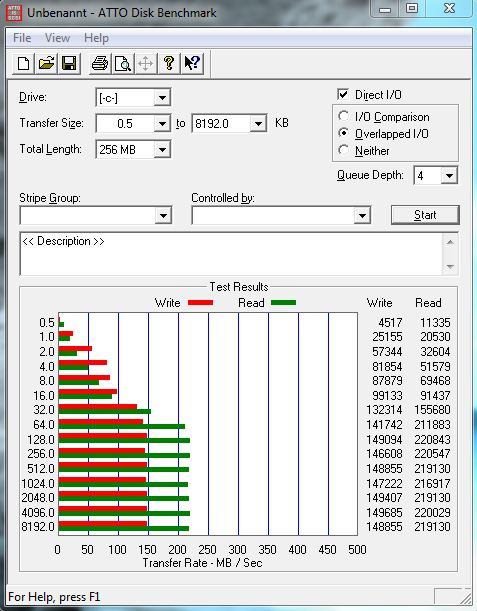Open the Queue Depth dropdown
477x611 pixels.
(435, 176)
